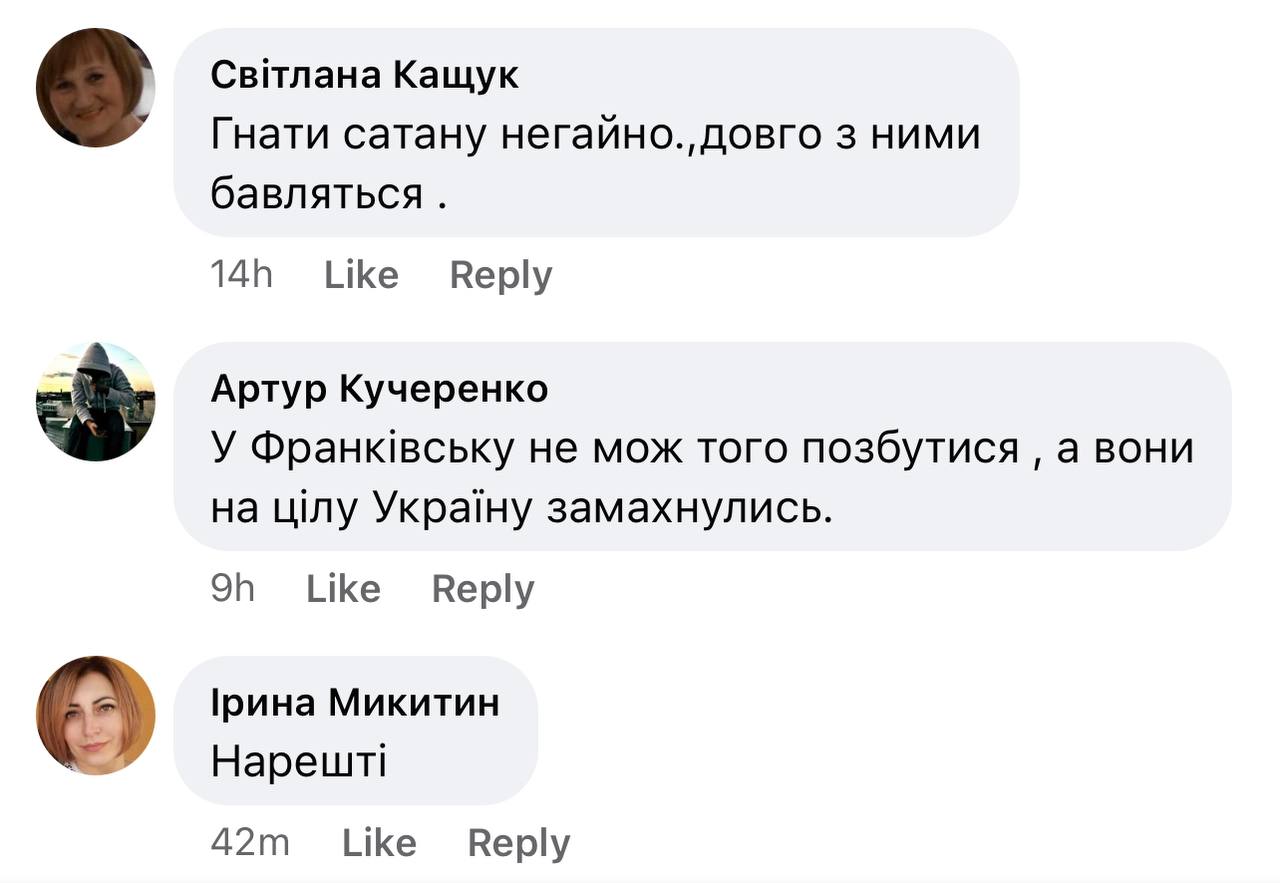Reply to Світлана Кащук's comment

click(x=501, y=275)
